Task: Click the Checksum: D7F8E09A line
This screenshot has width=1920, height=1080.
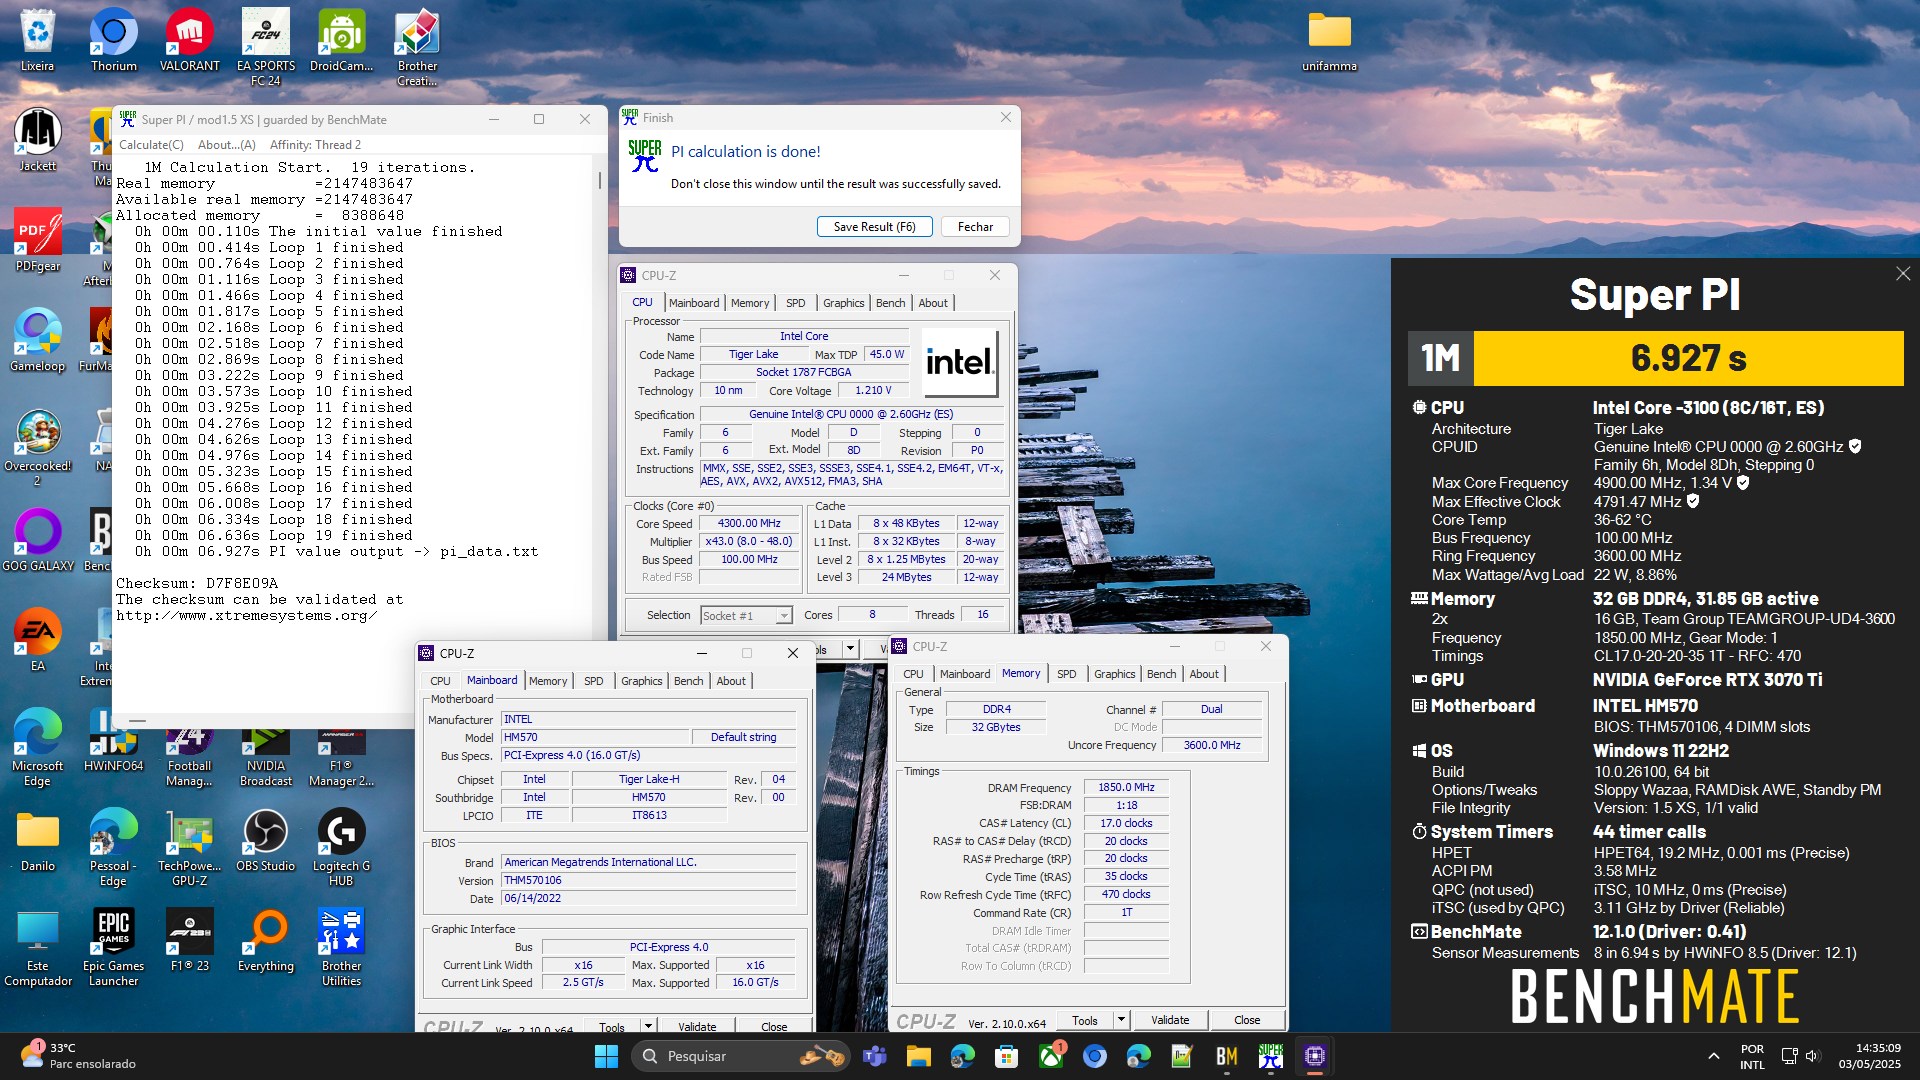Action: (197, 583)
